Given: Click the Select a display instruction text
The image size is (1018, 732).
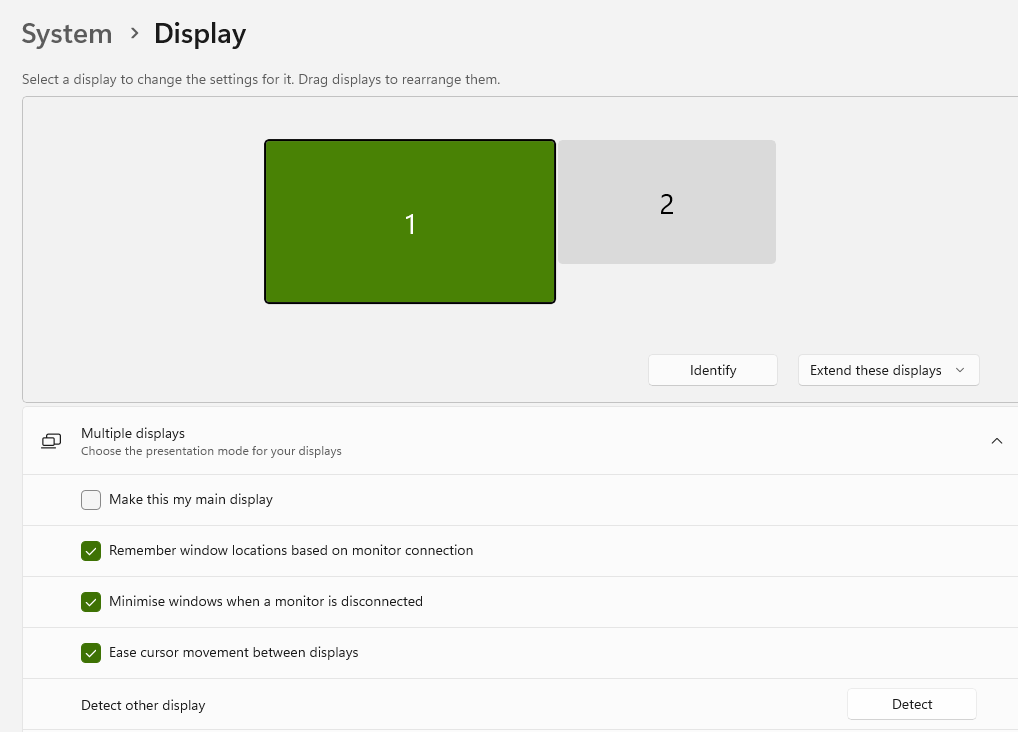Looking at the screenshot, I should coord(261,80).
